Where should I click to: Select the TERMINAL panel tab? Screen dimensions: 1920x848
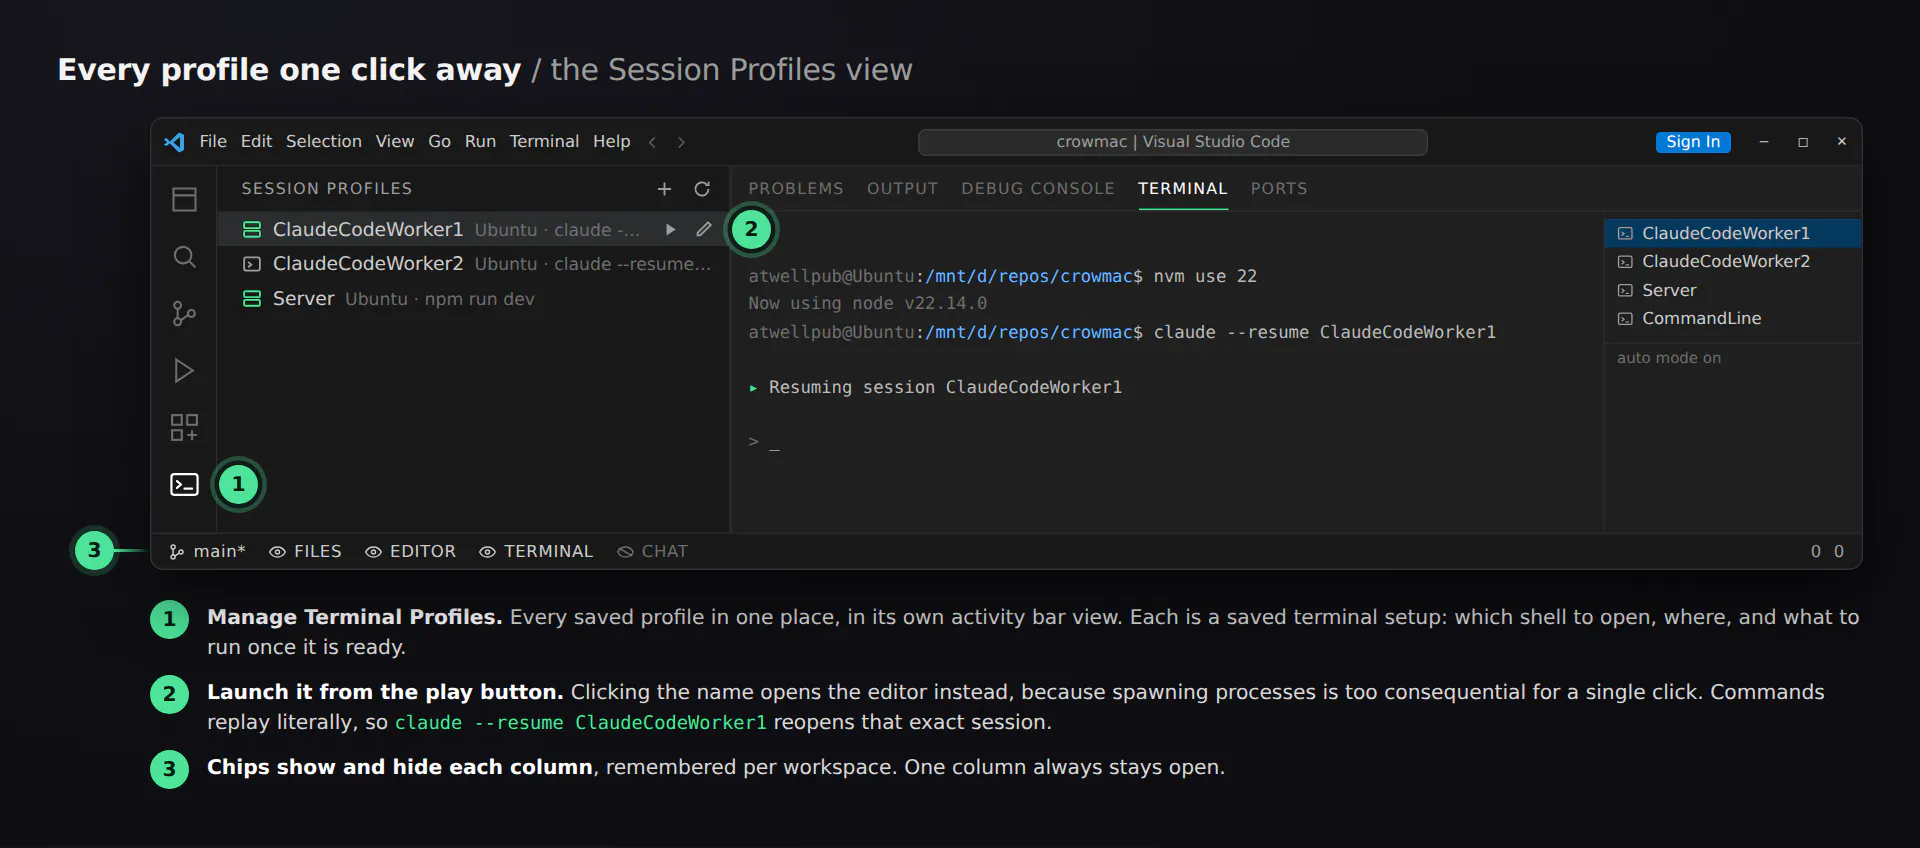point(1183,189)
